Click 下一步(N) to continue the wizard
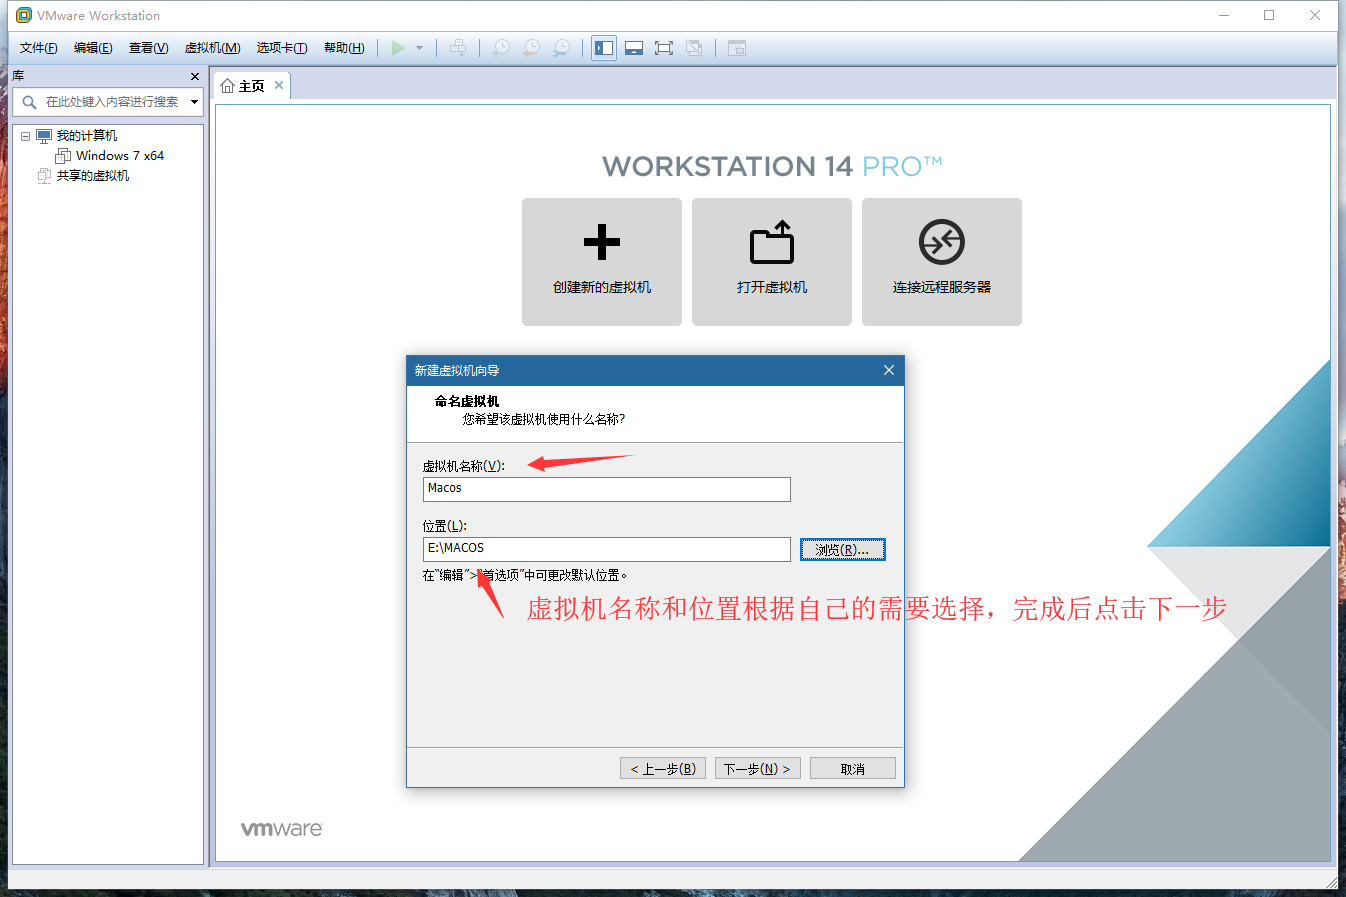 coord(757,767)
